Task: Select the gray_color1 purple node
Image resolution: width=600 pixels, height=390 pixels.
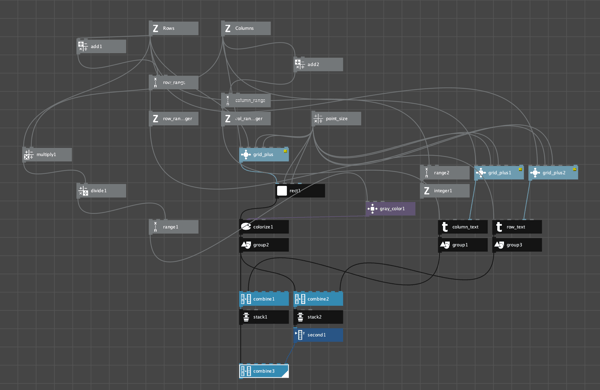Action: (x=391, y=209)
